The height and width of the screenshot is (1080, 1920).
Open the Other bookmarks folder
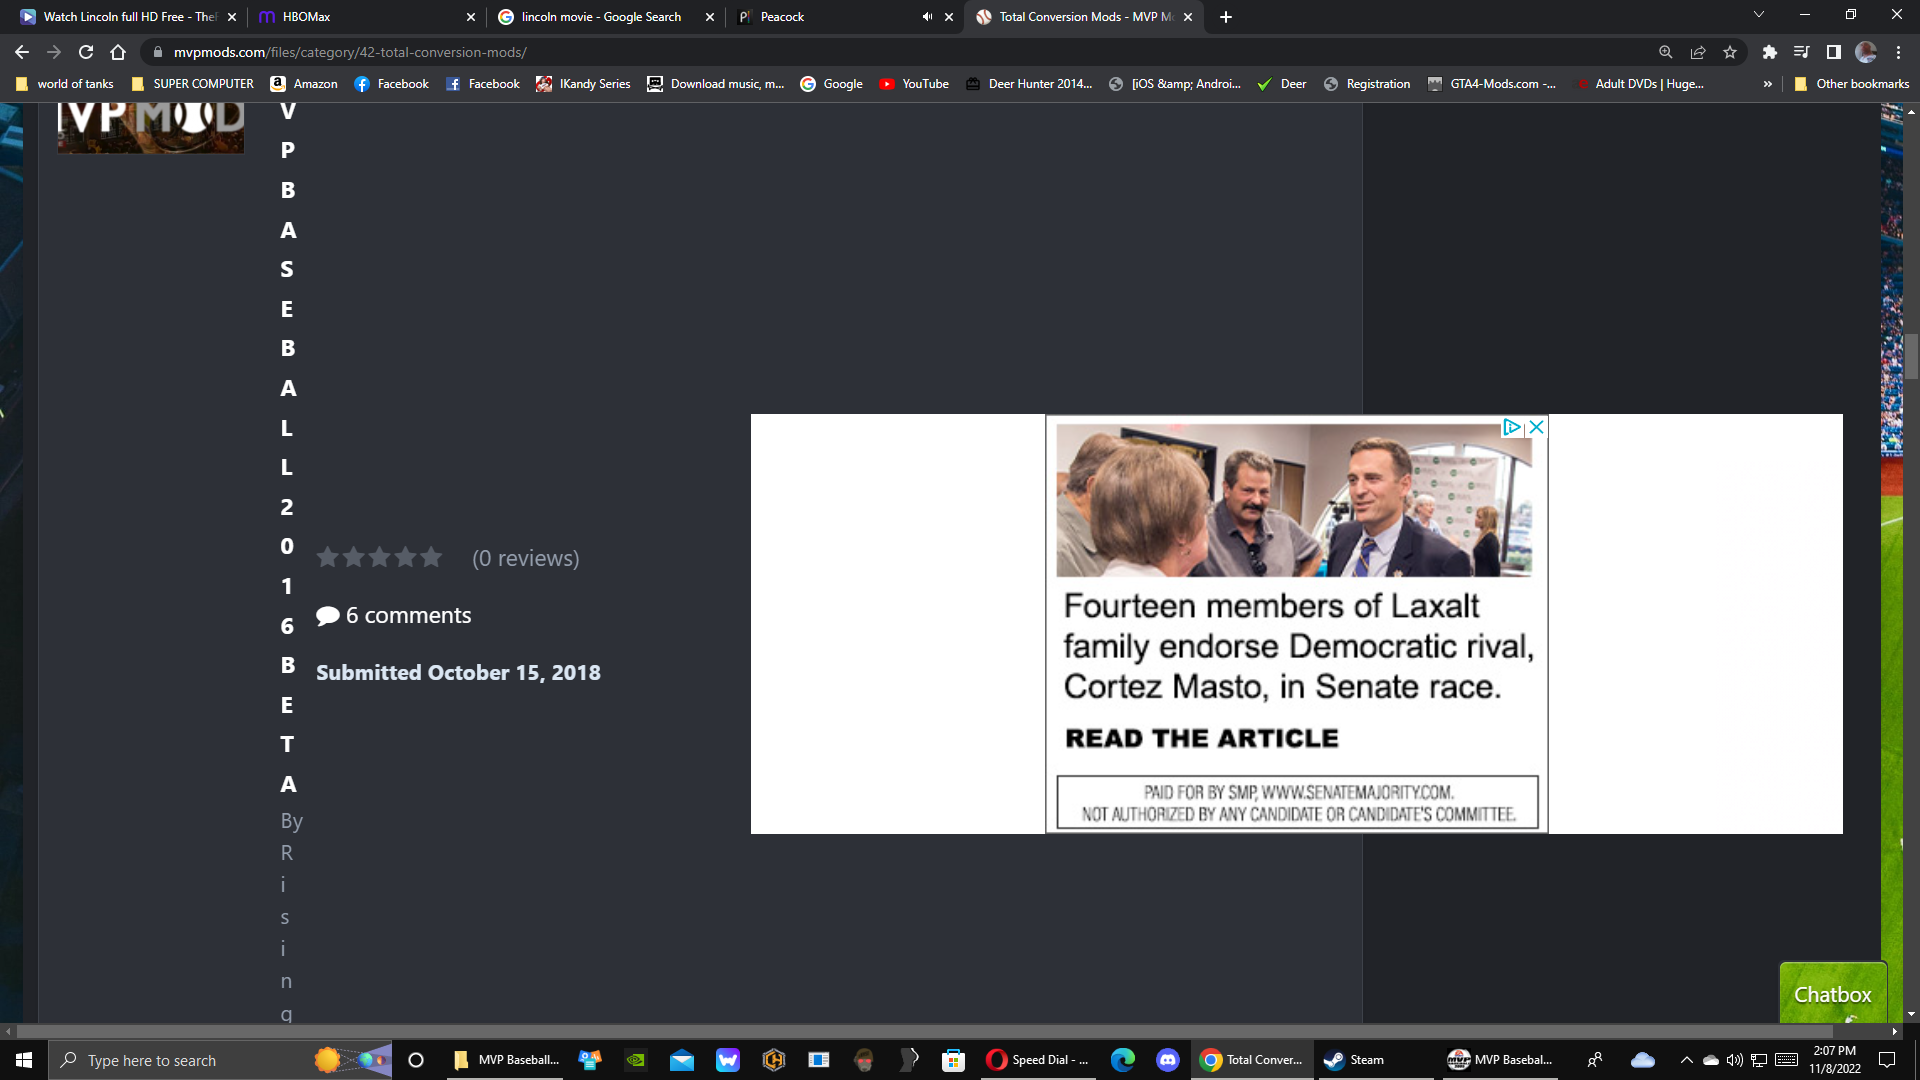coord(1852,84)
